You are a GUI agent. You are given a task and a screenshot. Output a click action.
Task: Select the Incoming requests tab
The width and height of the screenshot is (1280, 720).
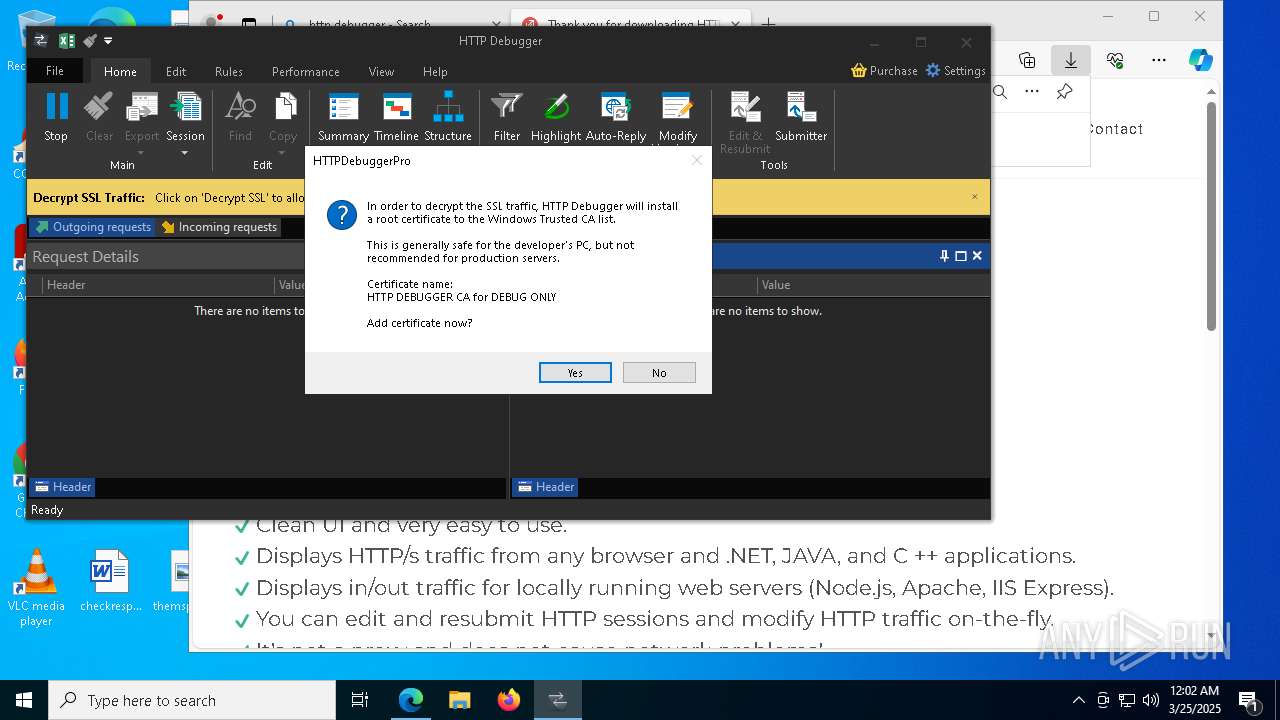219,227
